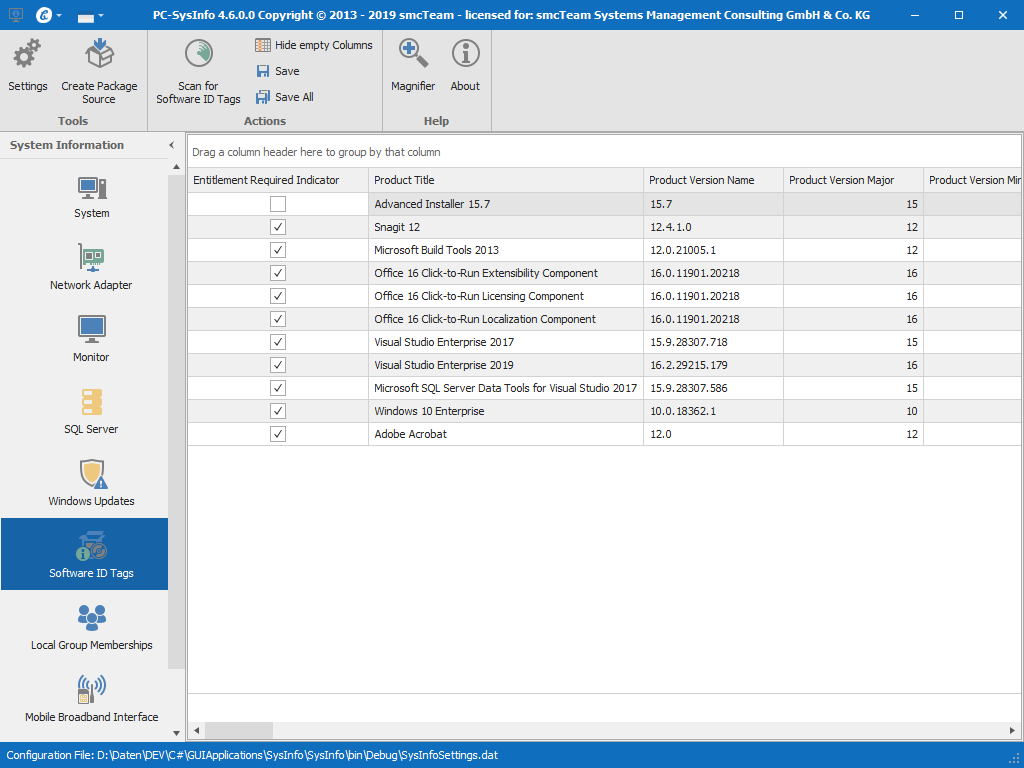Select the Advanced Installer 15.7 title cell
Screen dimensions: 1024x768
pos(505,204)
